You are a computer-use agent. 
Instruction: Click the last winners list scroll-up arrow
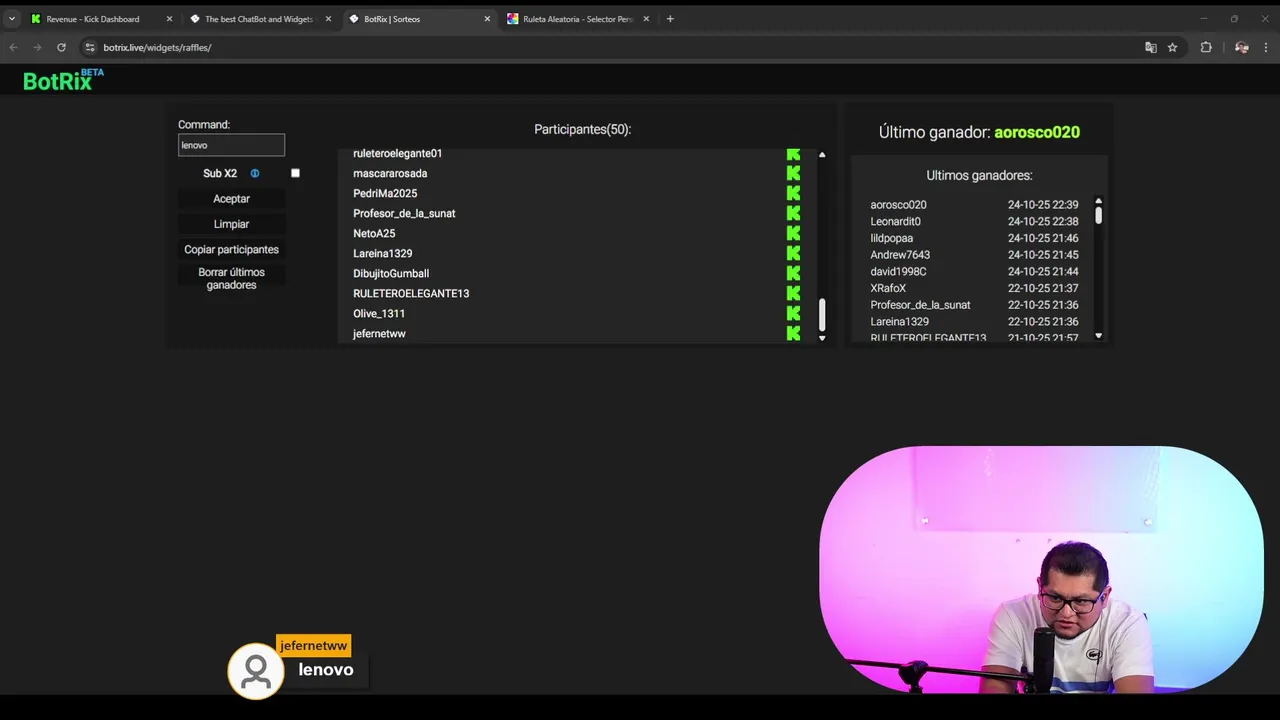(x=1098, y=201)
